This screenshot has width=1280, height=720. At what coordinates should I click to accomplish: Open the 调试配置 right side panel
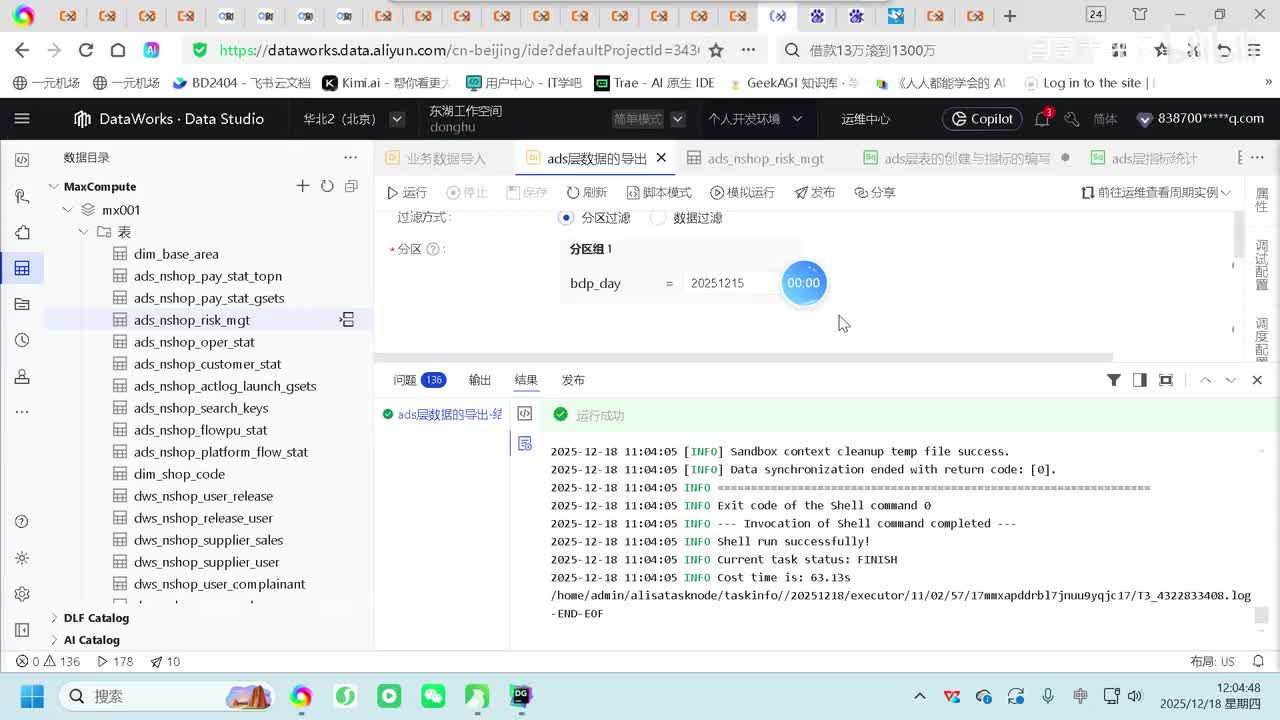pyautogui.click(x=1262, y=265)
